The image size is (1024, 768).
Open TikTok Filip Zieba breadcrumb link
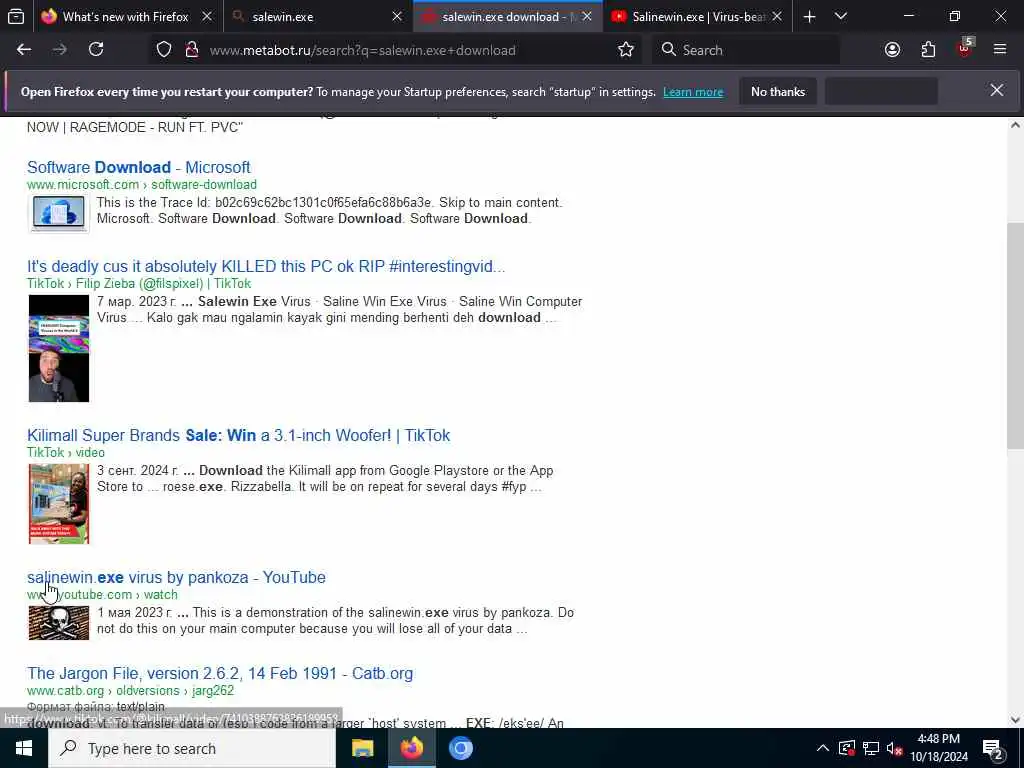pyautogui.click(x=139, y=283)
